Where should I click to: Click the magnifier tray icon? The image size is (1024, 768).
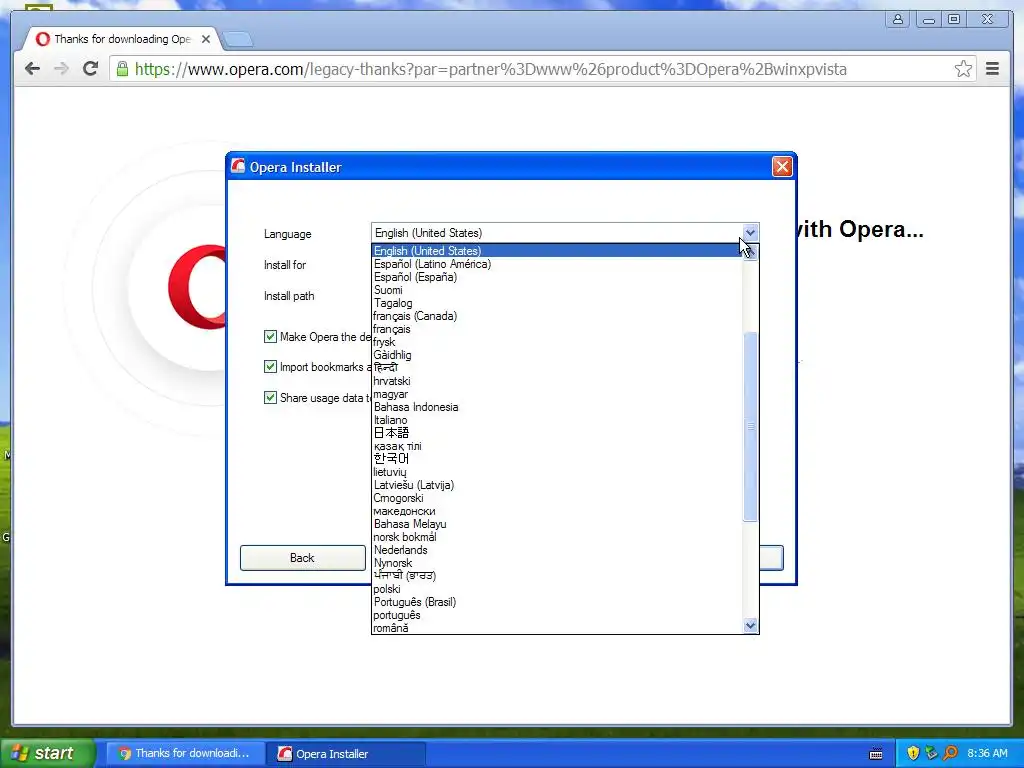[950, 753]
